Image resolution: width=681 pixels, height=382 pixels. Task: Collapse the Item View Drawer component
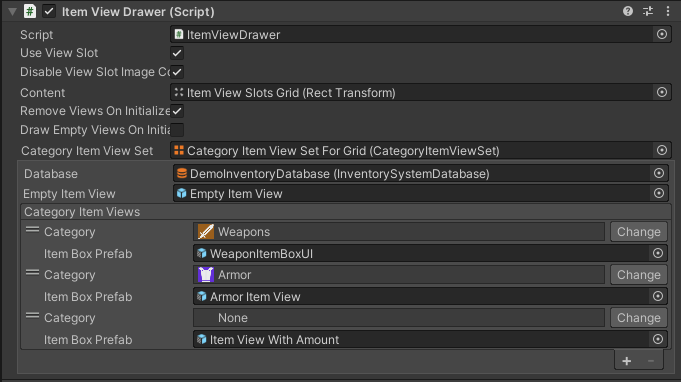13,12
